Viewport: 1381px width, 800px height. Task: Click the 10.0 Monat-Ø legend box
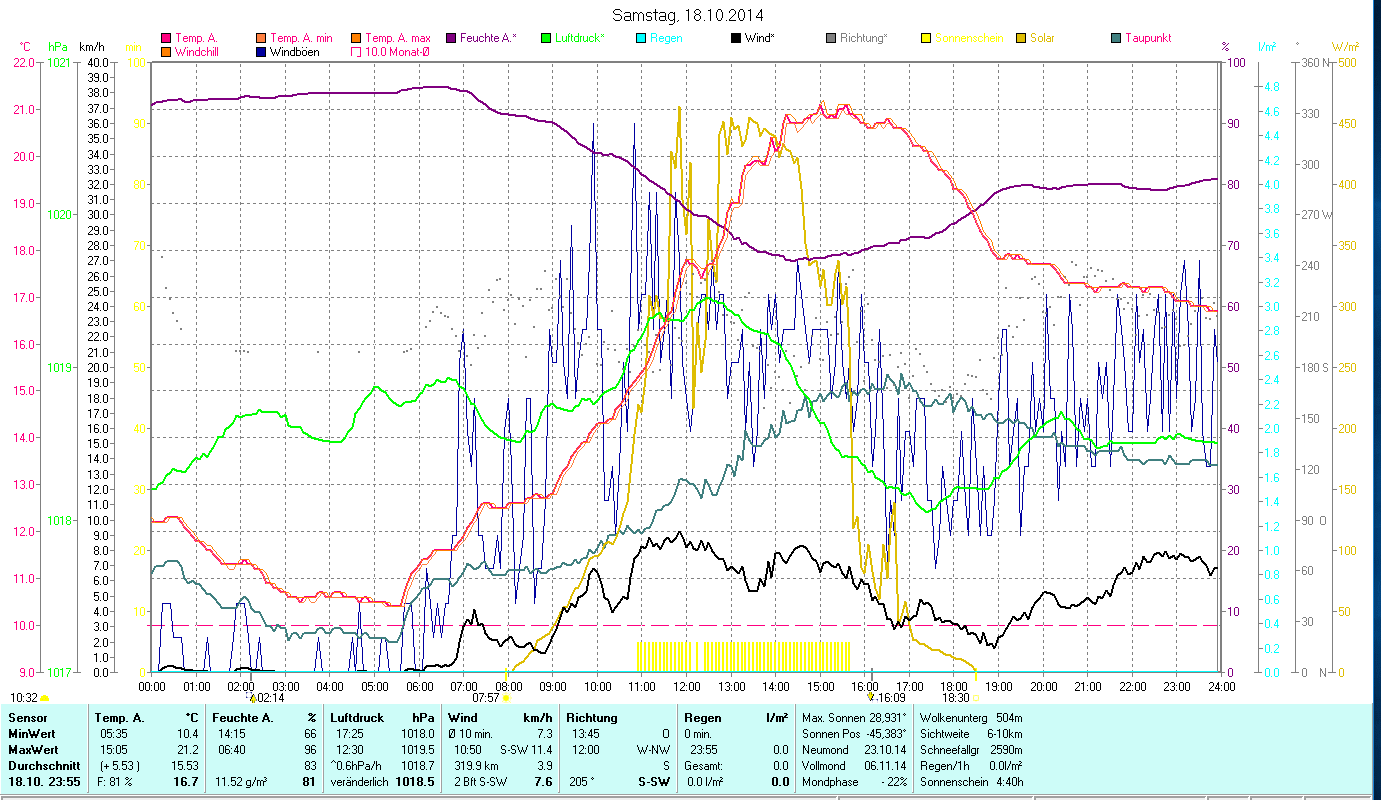click(x=355, y=51)
